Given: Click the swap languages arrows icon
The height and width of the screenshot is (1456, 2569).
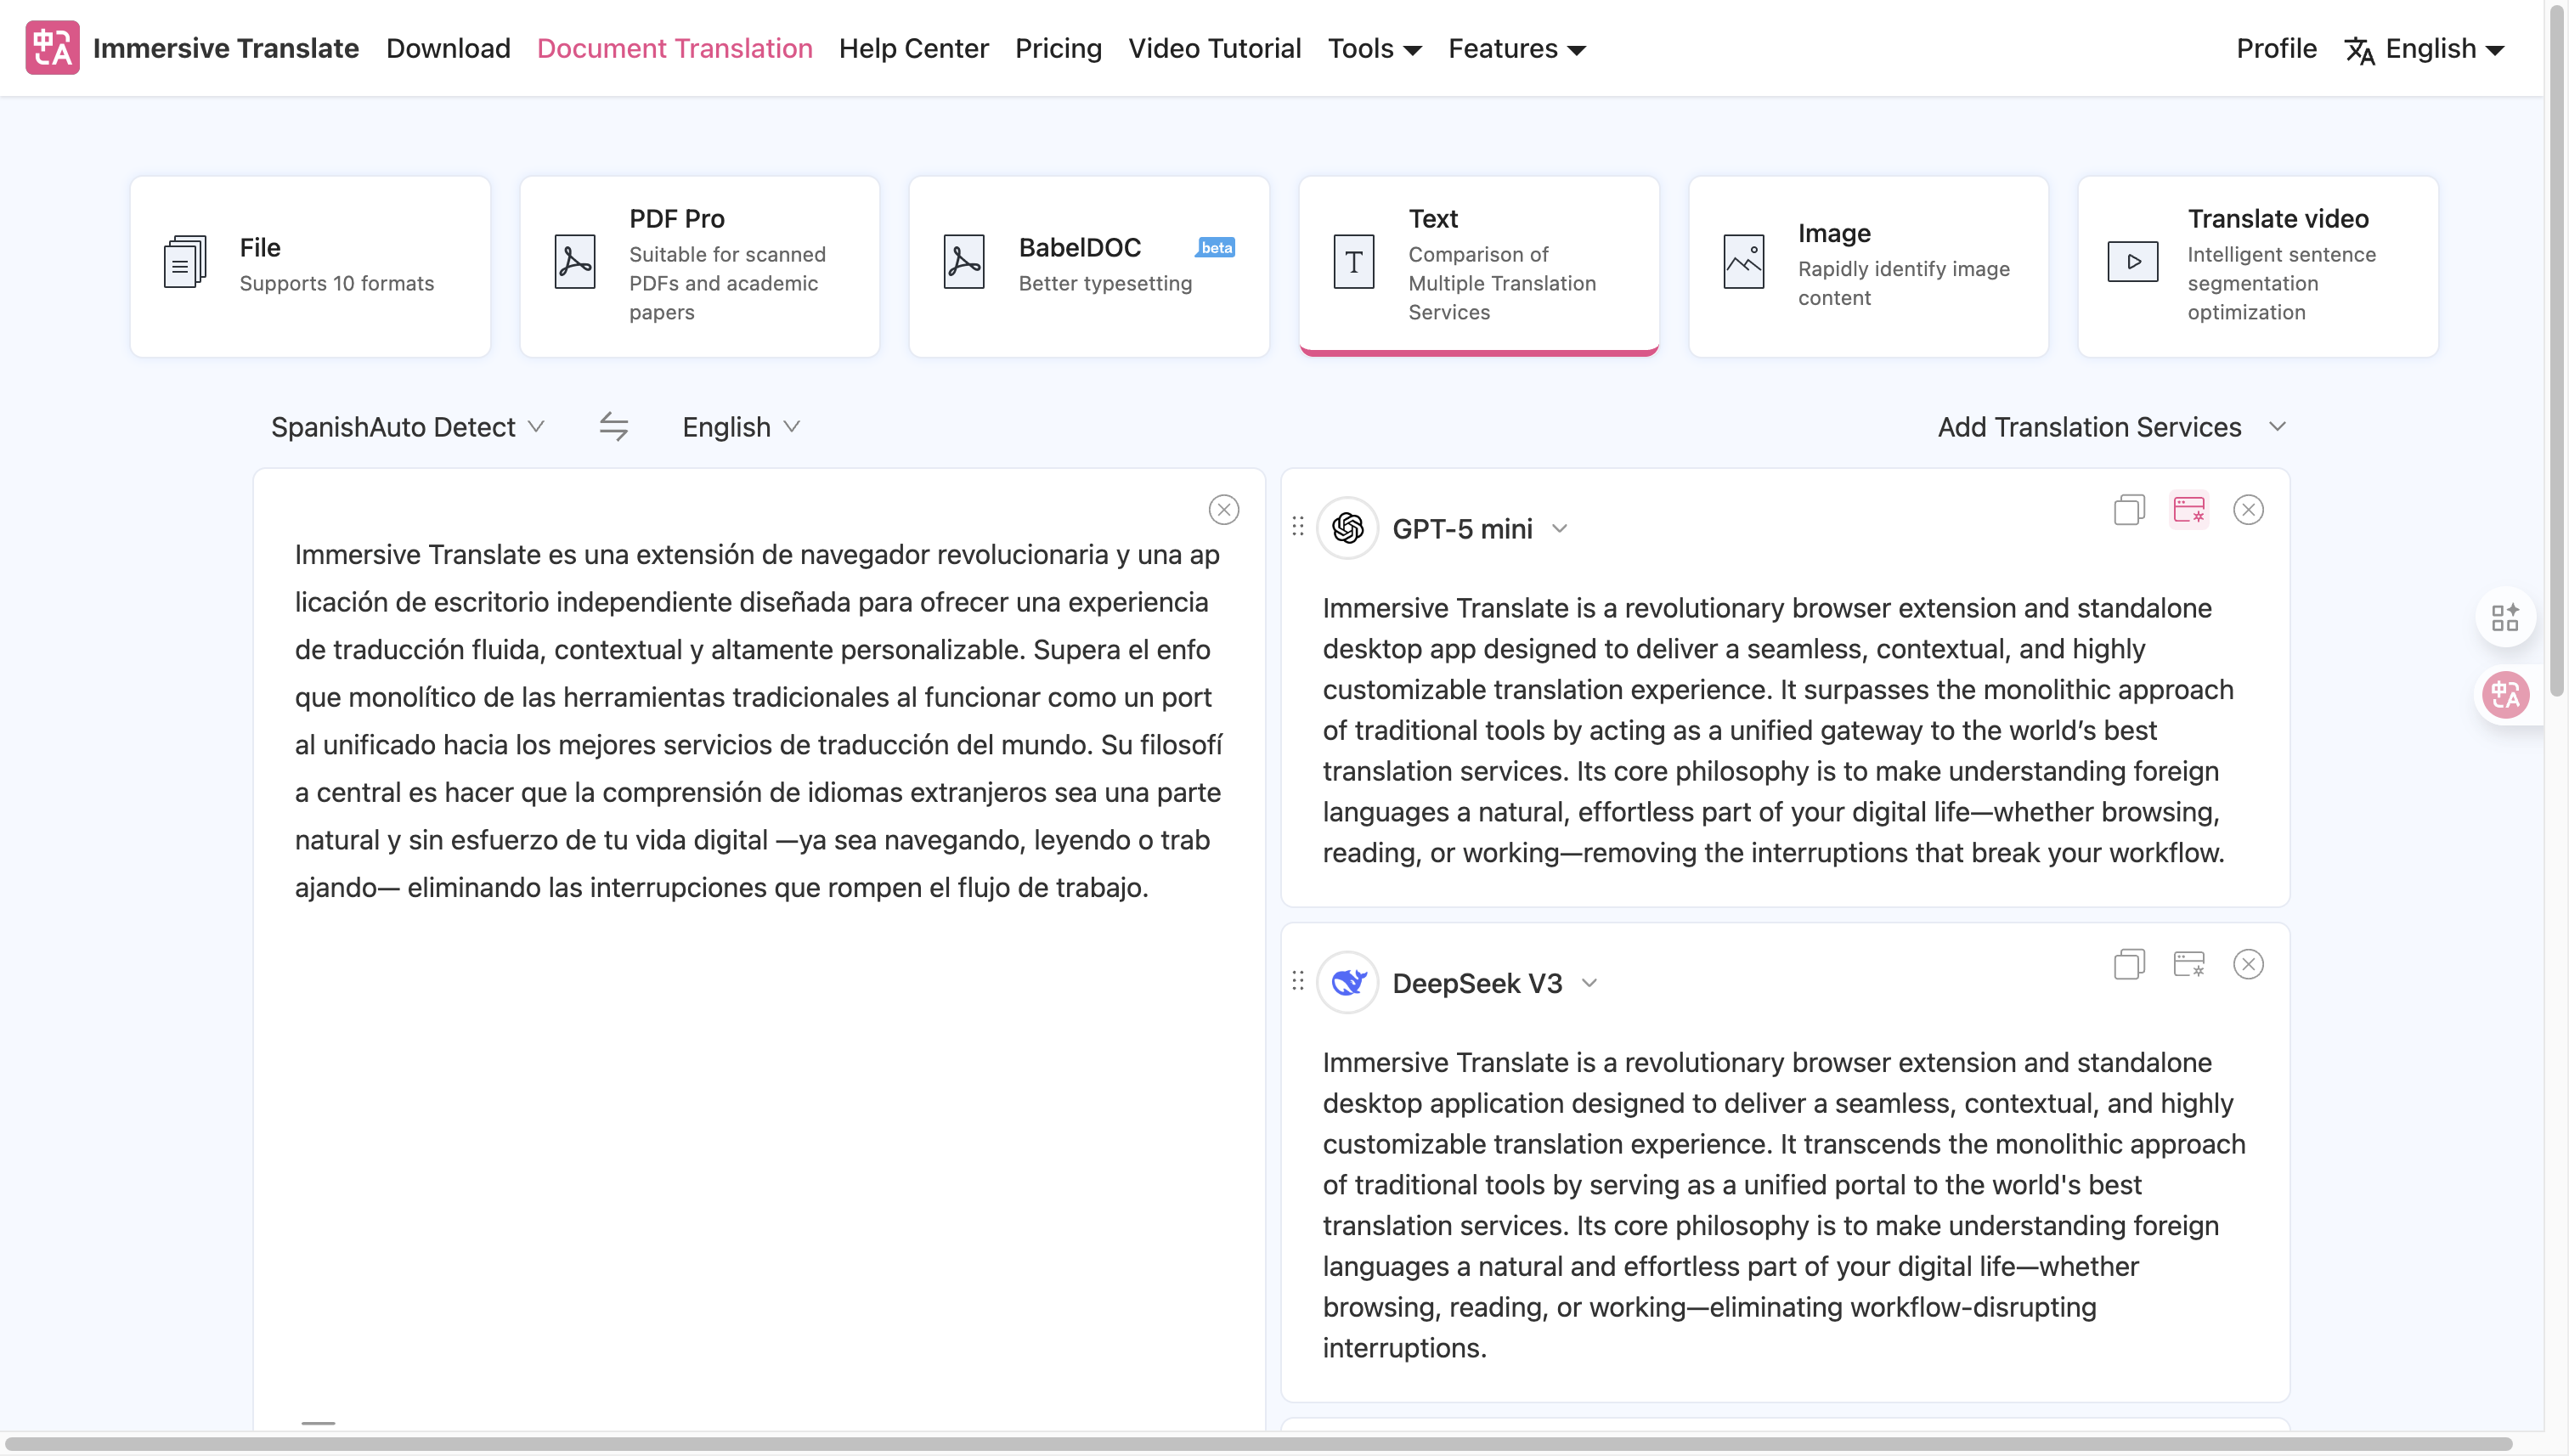Looking at the screenshot, I should 613,427.
